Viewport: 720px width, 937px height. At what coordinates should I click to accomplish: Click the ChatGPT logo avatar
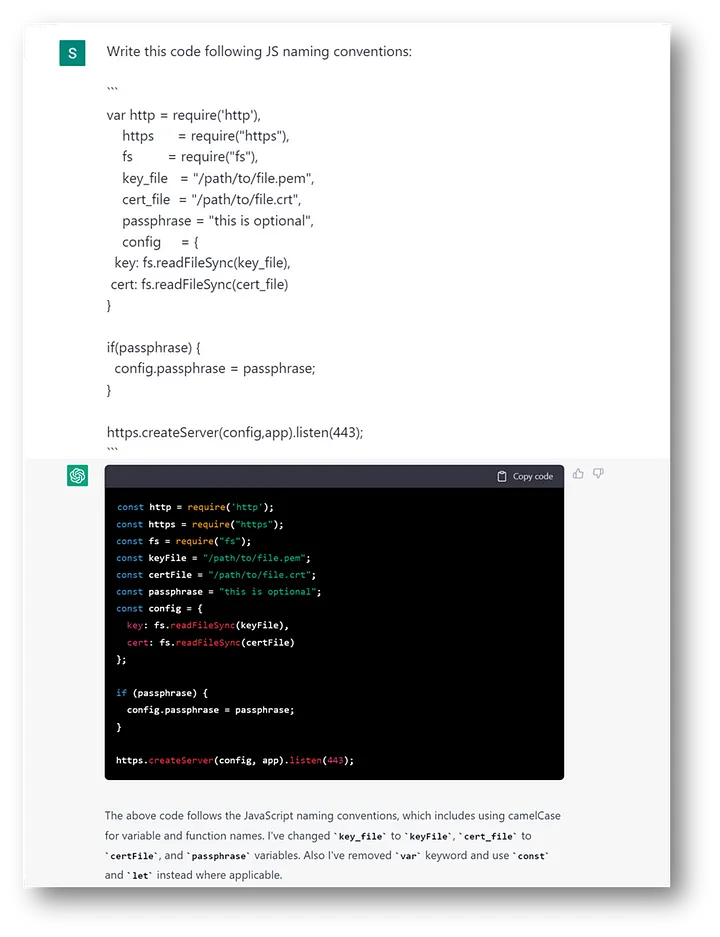click(x=77, y=476)
